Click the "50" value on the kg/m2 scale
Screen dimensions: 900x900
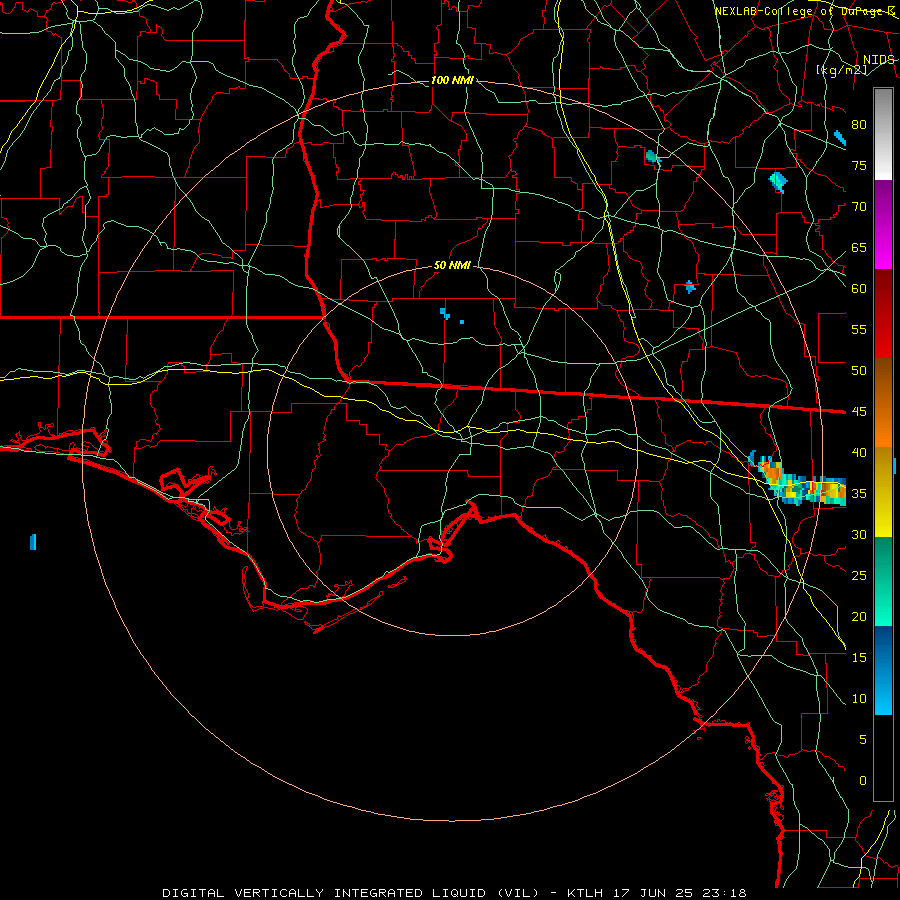coord(859,371)
